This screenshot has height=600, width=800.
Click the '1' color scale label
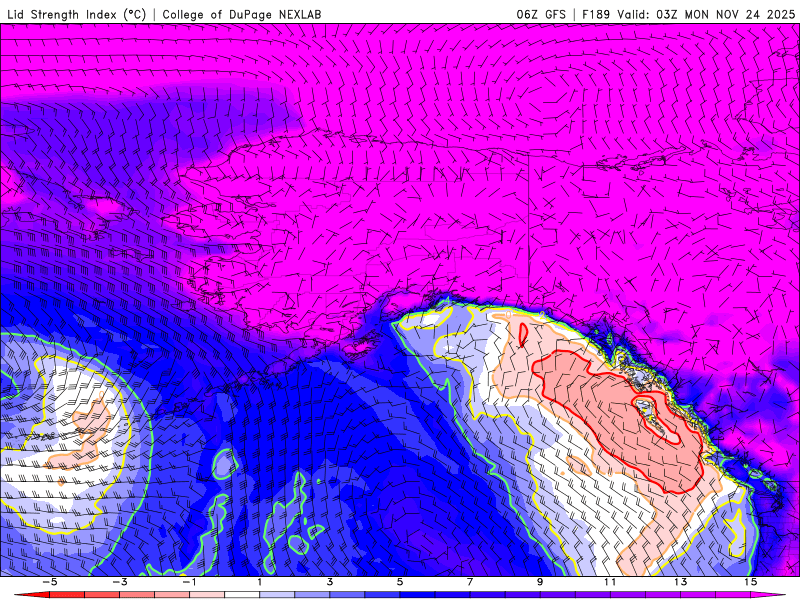coord(260,582)
